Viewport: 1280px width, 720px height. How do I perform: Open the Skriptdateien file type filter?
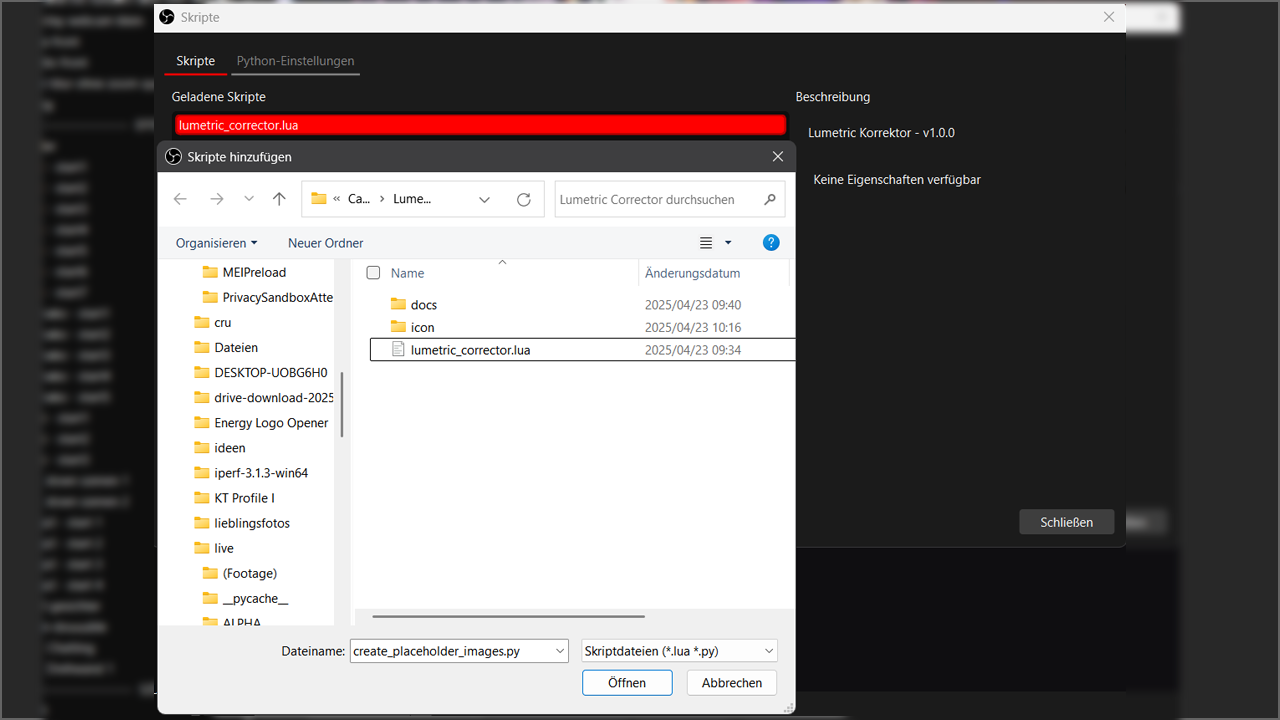point(679,650)
